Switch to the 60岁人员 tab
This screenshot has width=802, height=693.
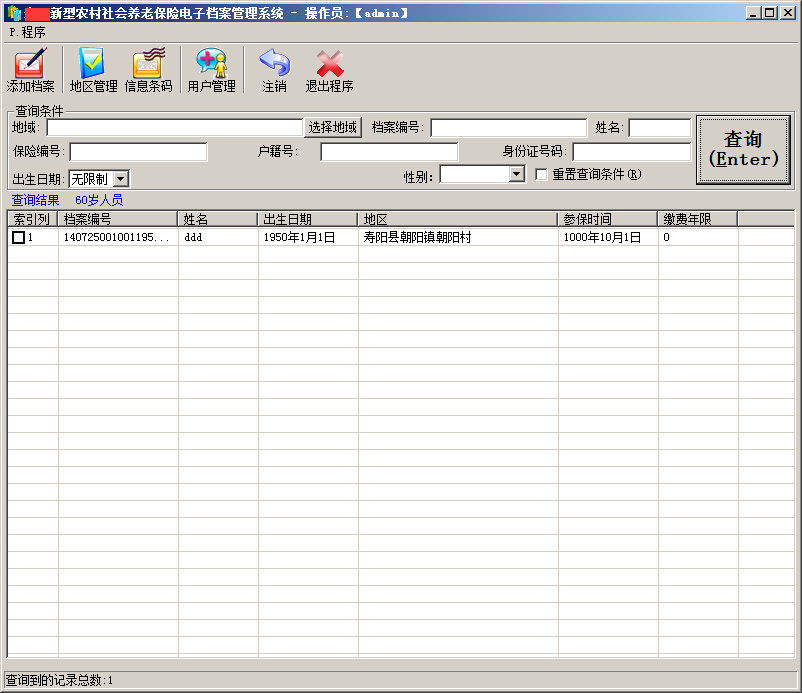99,200
